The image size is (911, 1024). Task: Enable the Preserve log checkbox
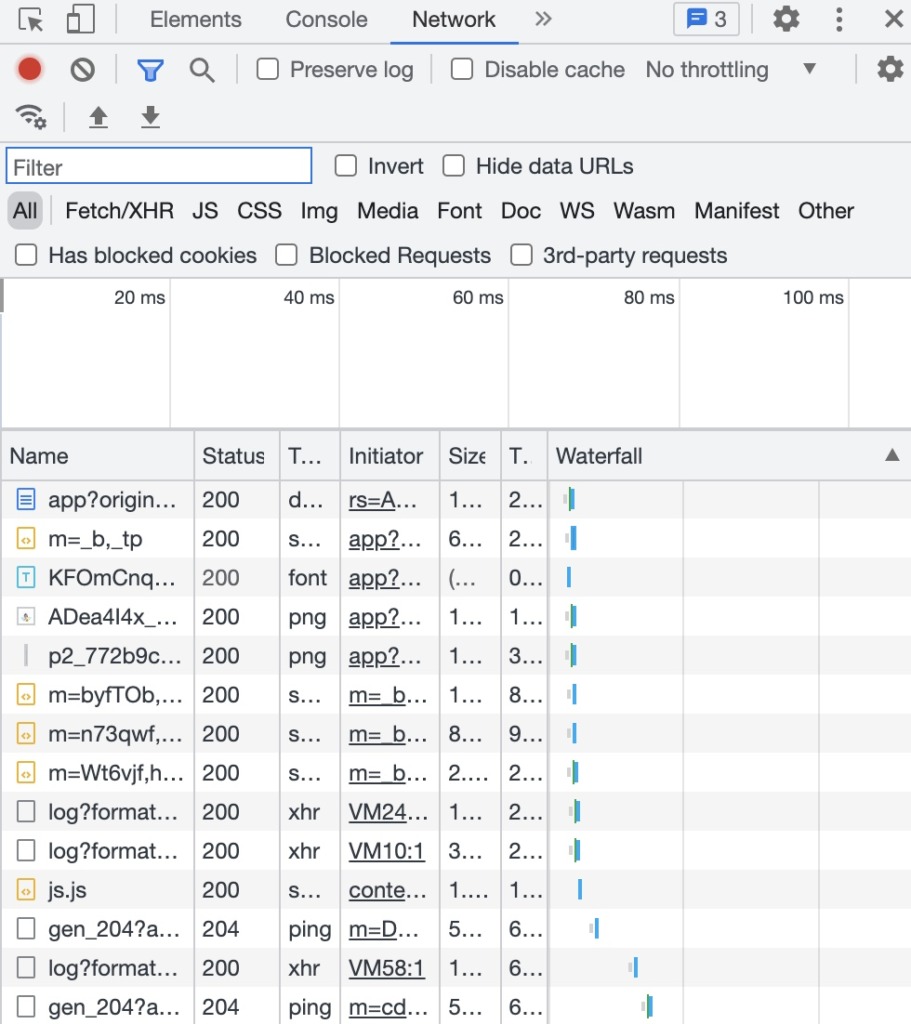pyautogui.click(x=268, y=69)
